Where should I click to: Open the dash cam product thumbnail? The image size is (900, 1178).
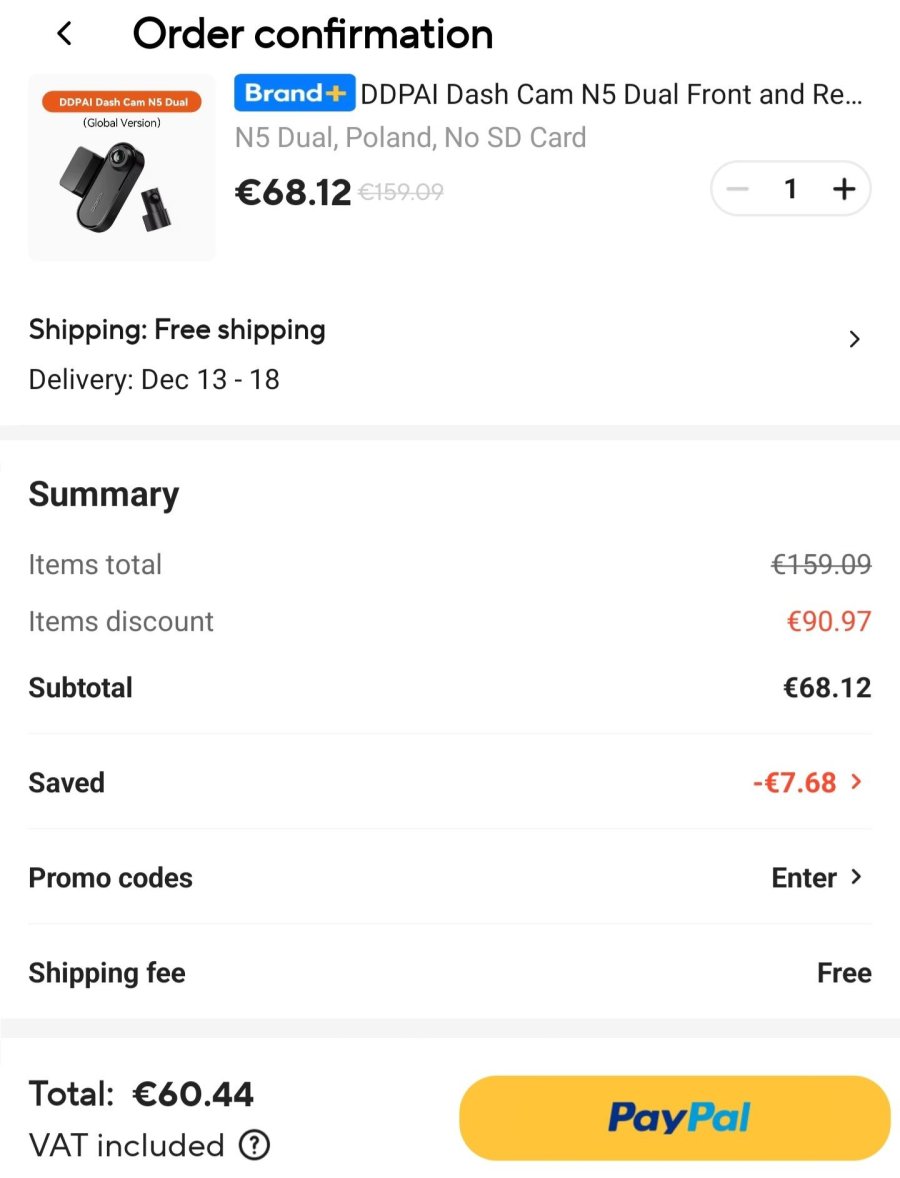[122, 168]
